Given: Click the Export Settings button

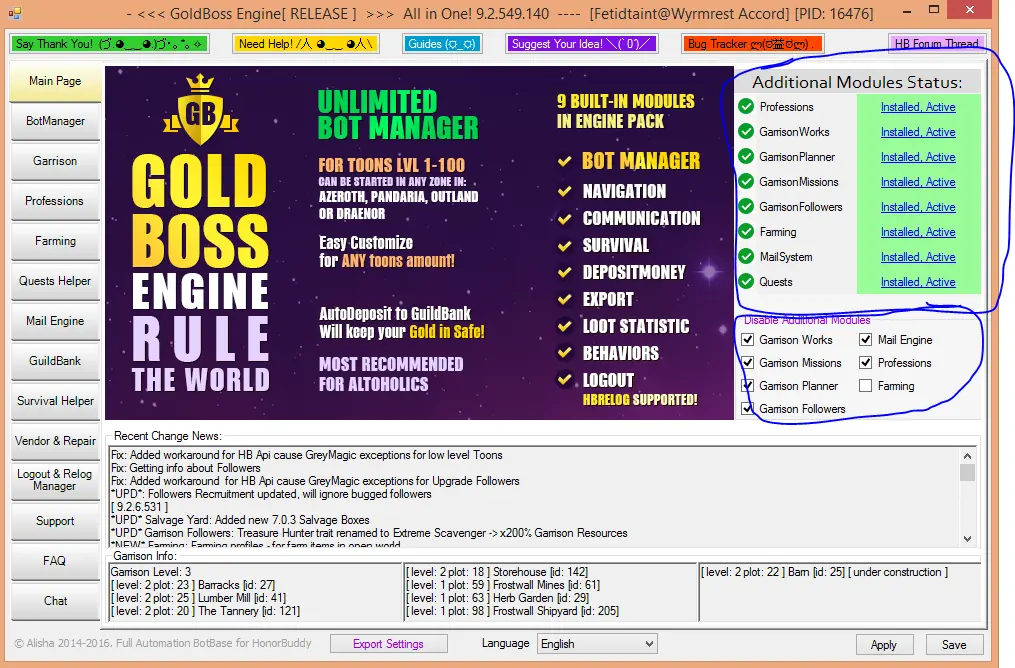Looking at the screenshot, I should point(388,644).
